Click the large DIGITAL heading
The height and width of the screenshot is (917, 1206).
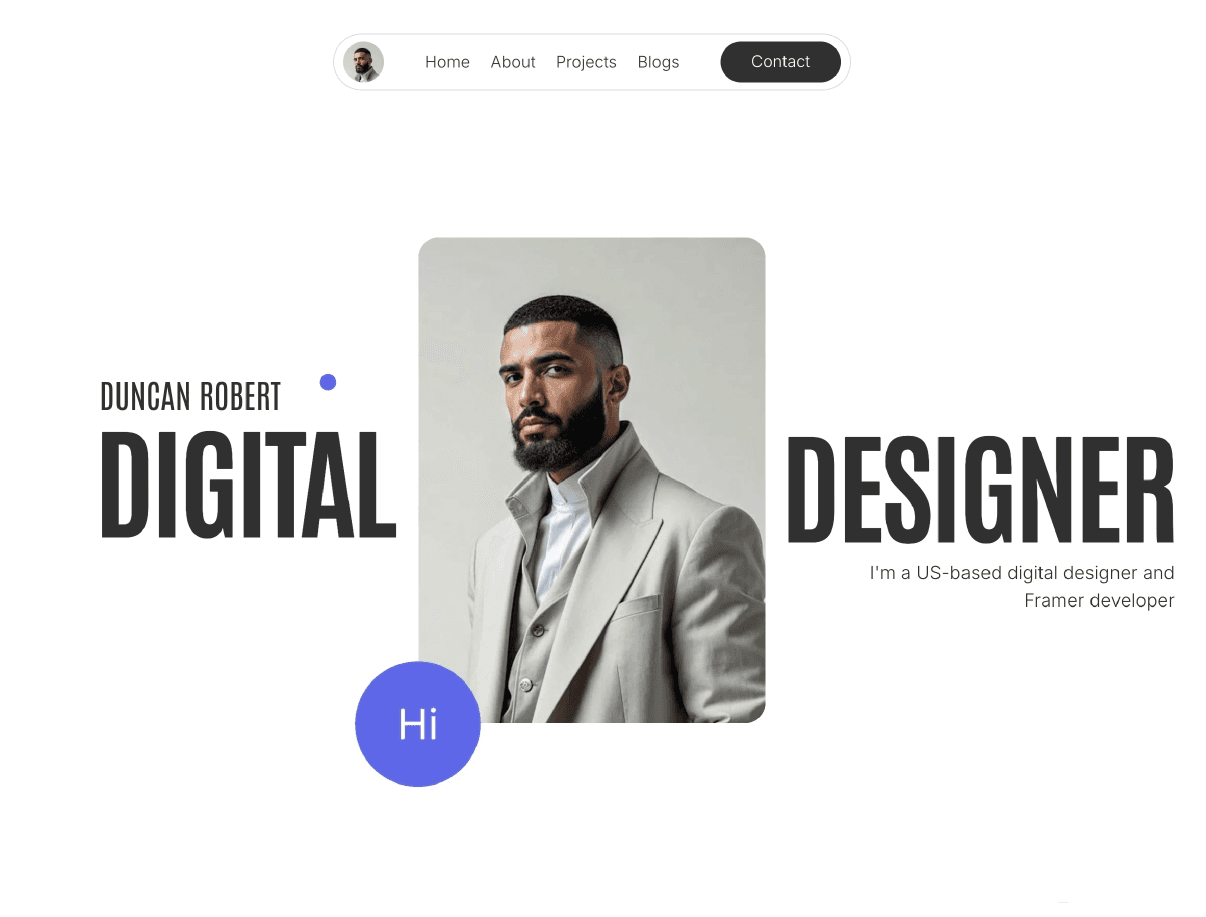(248, 485)
